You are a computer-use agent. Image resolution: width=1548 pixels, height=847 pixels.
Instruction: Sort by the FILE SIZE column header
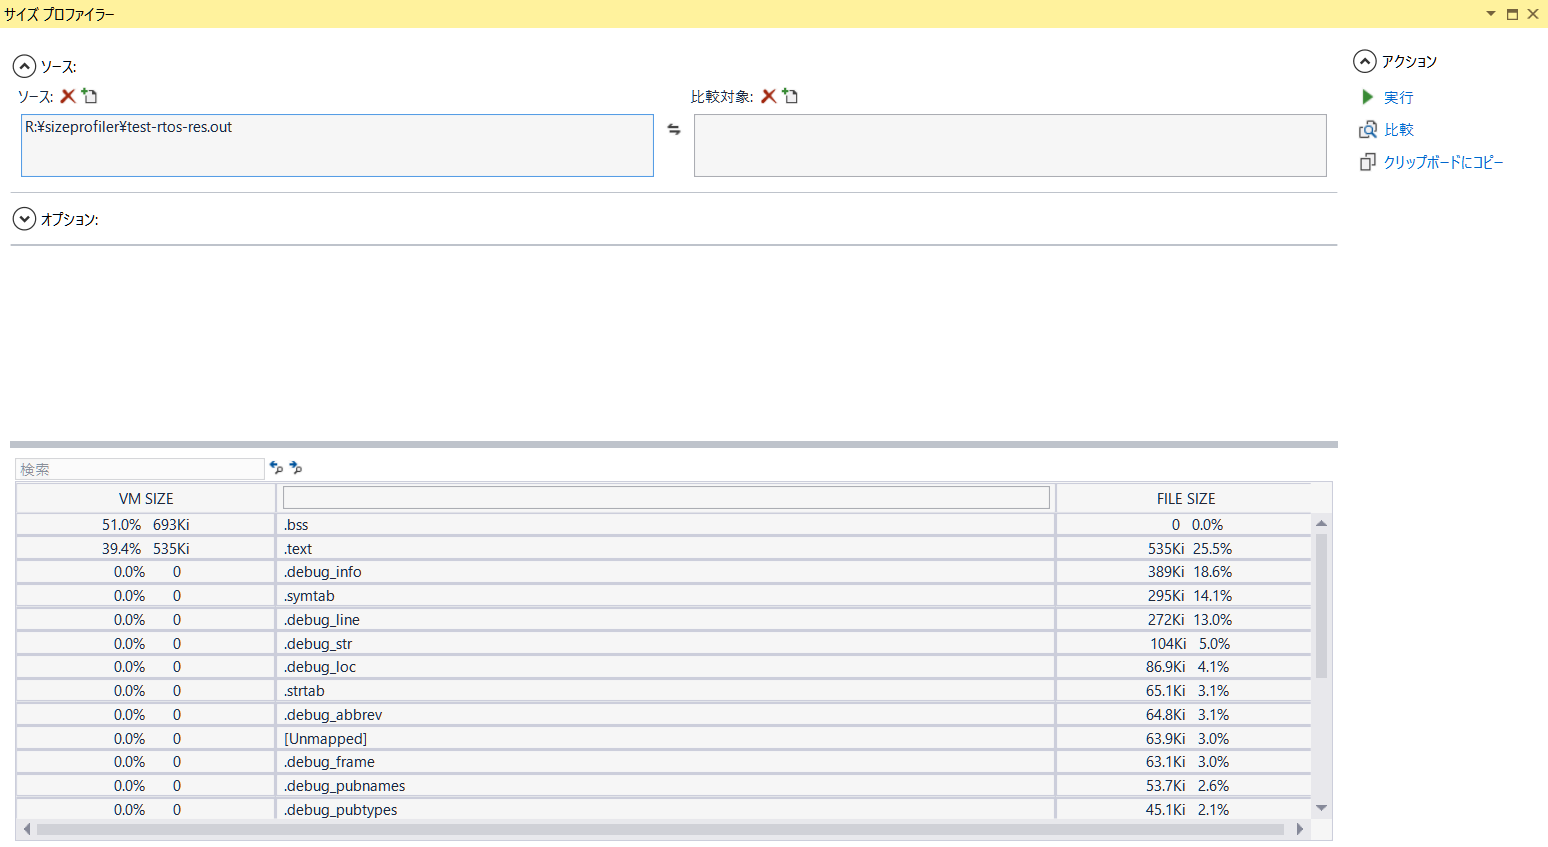click(1185, 498)
